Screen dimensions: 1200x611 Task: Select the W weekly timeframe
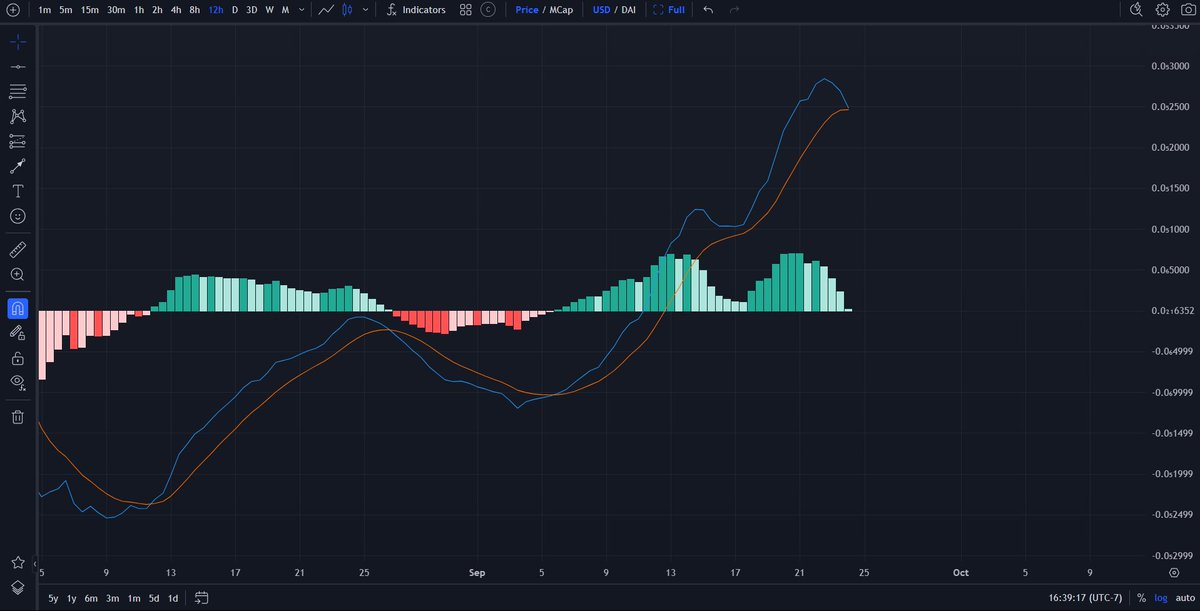point(269,10)
